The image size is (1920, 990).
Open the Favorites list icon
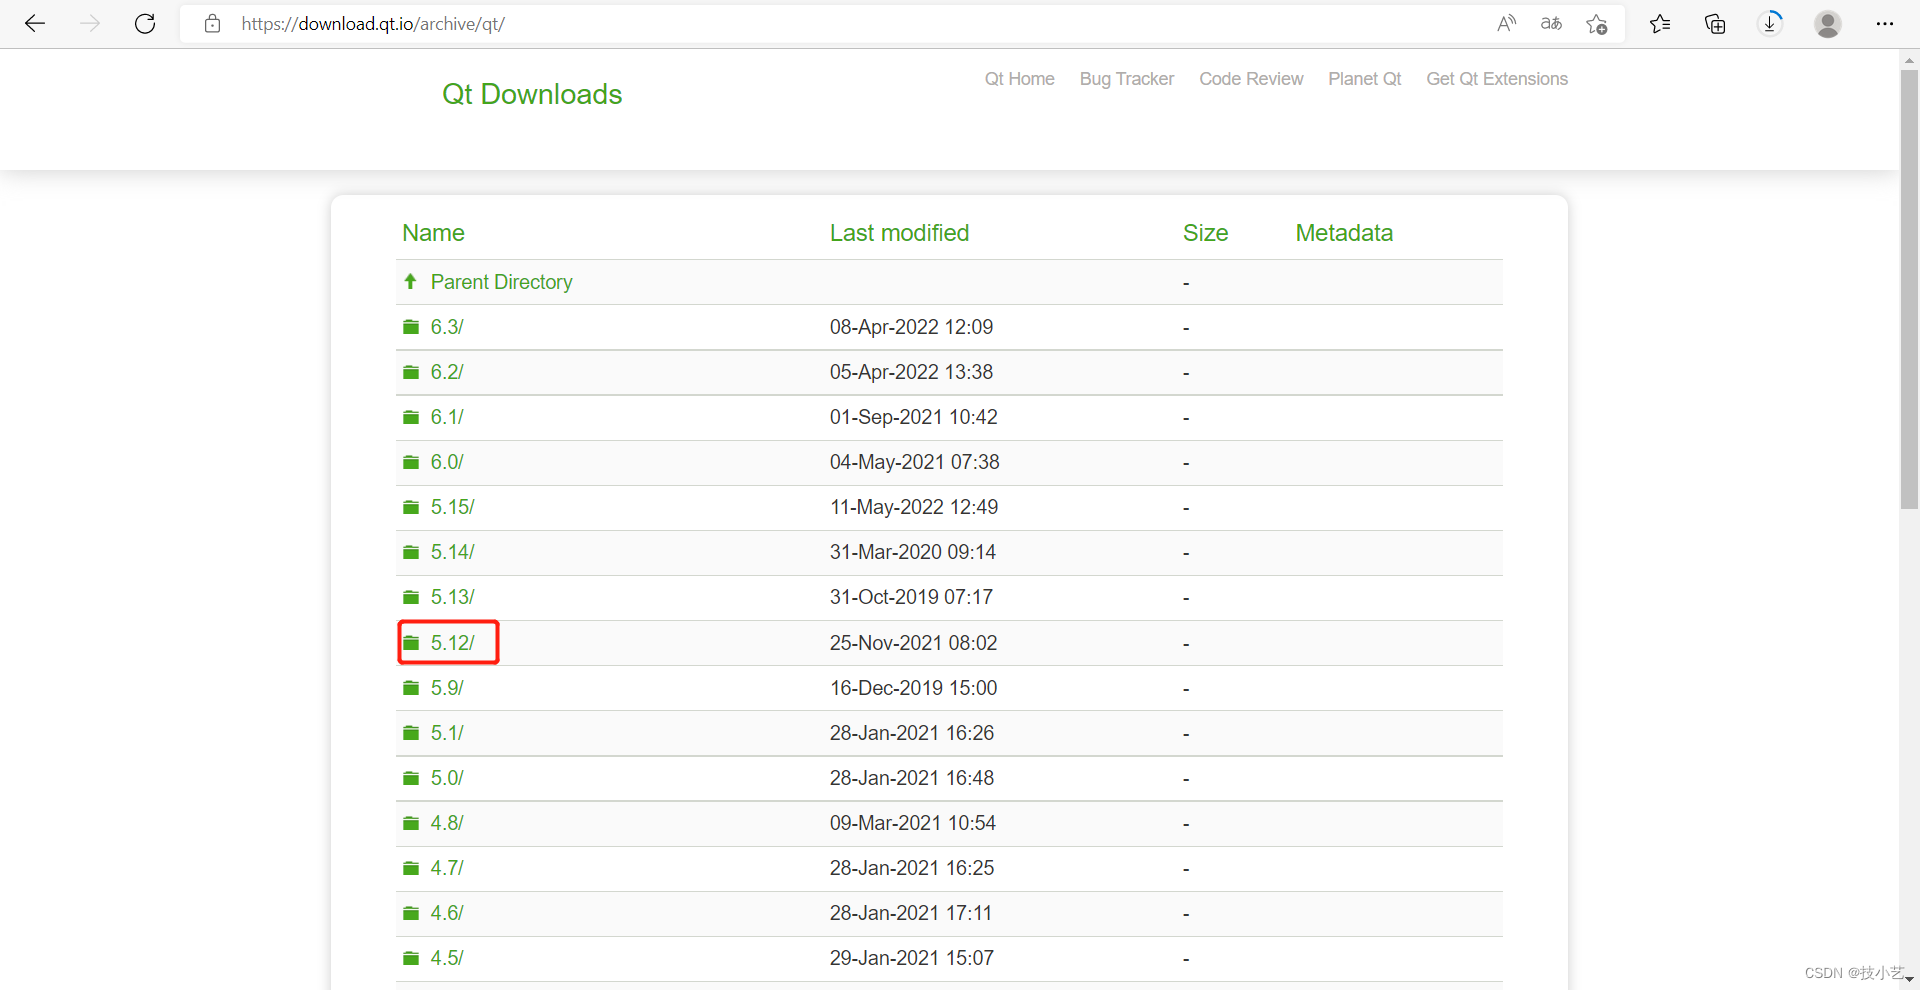pos(1660,24)
